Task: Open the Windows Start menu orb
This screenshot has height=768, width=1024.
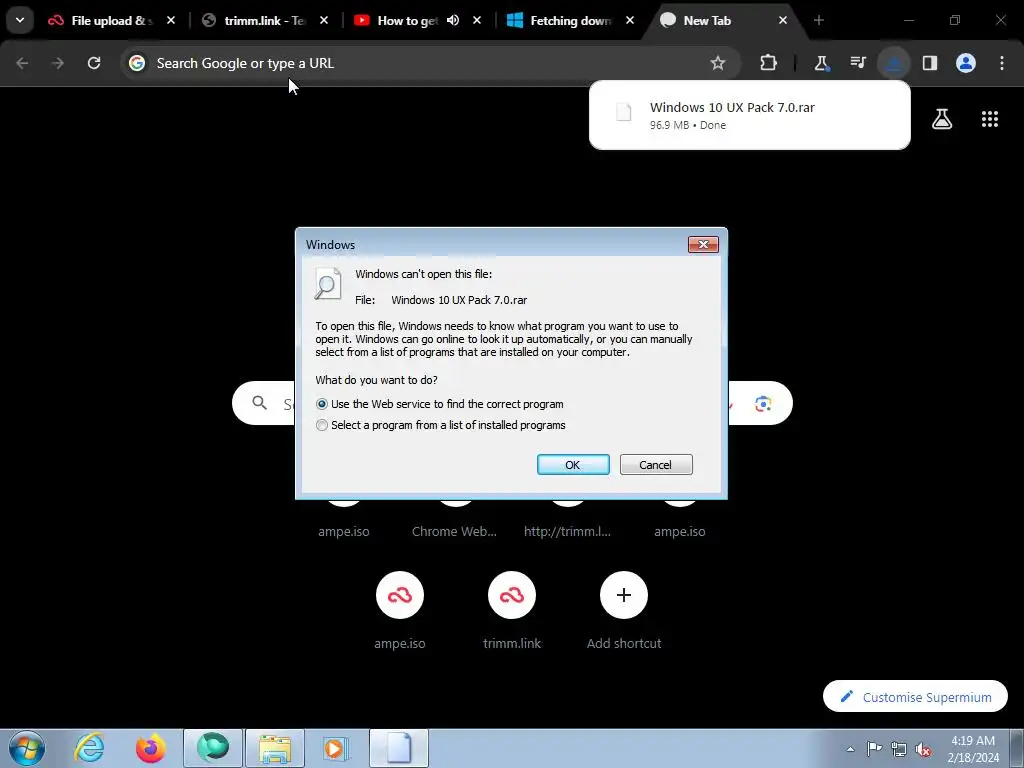Action: (27, 748)
